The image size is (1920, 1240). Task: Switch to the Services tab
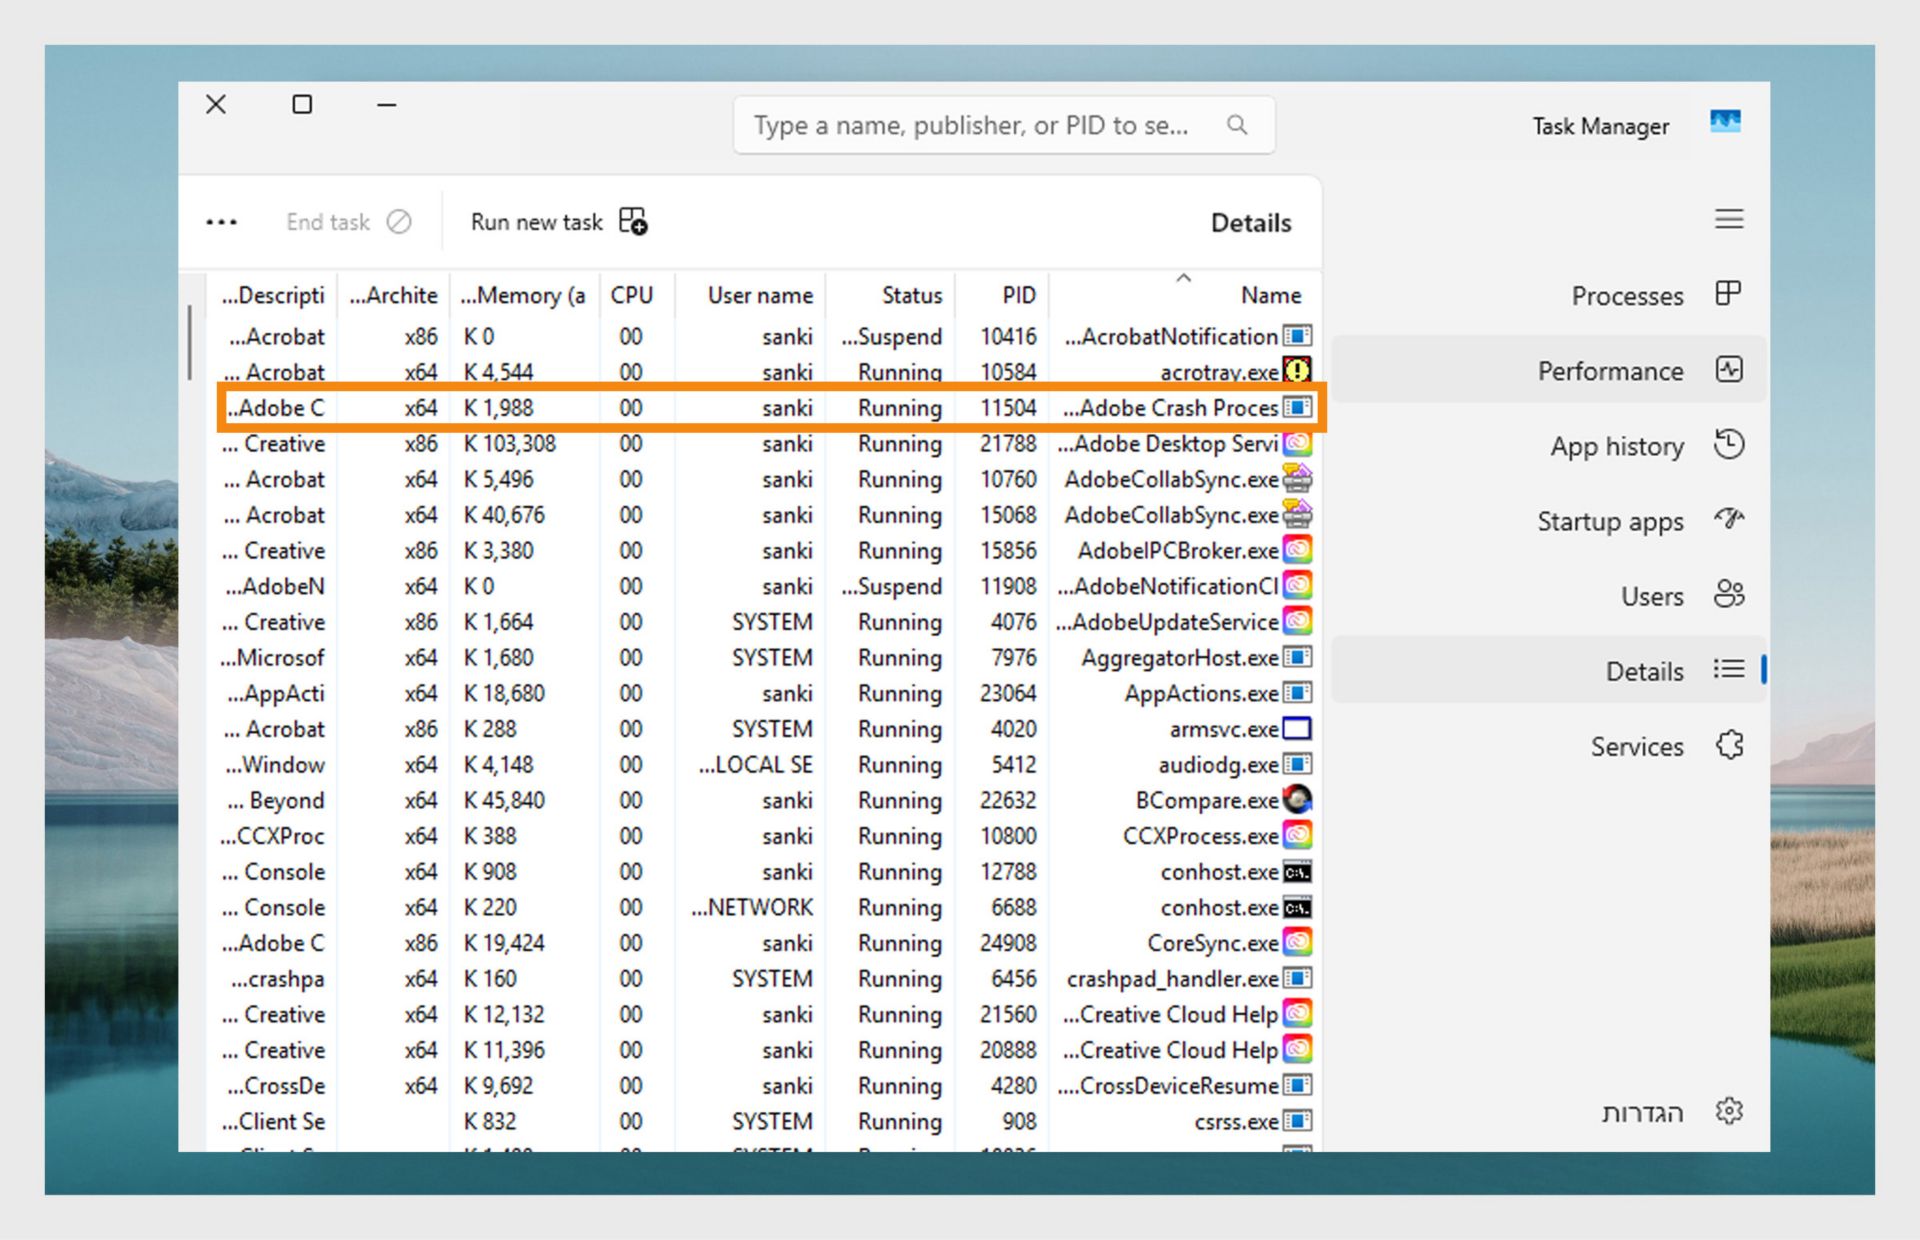[x=1636, y=746]
